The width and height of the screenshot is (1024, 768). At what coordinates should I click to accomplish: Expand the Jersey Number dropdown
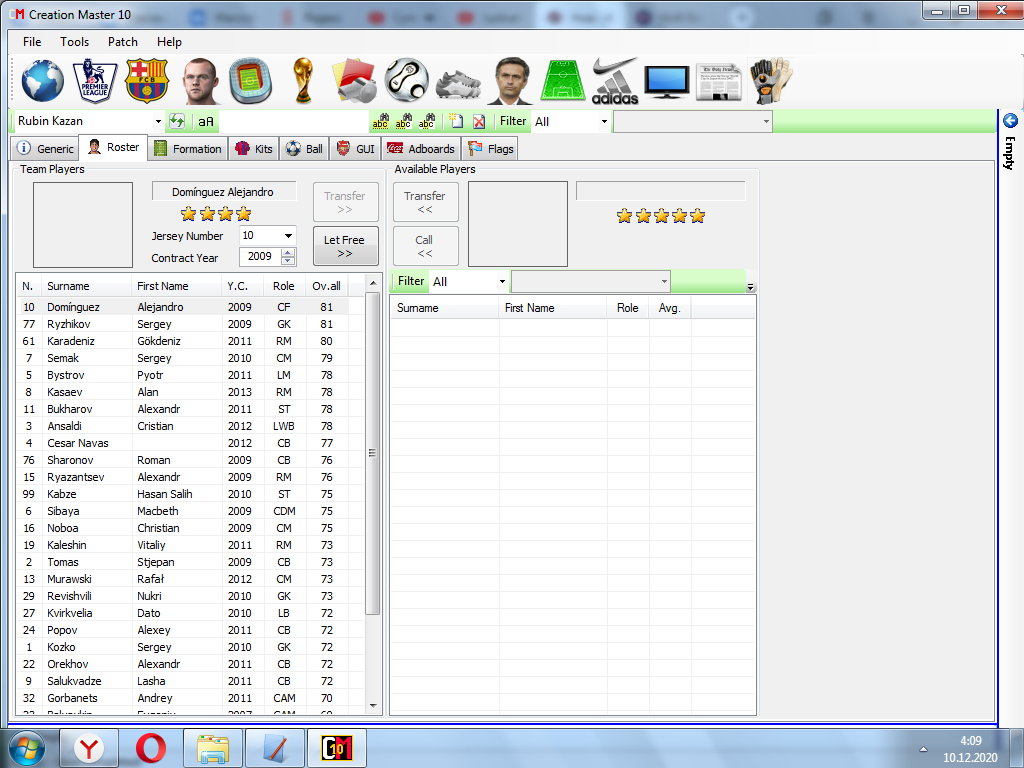pyautogui.click(x=288, y=236)
